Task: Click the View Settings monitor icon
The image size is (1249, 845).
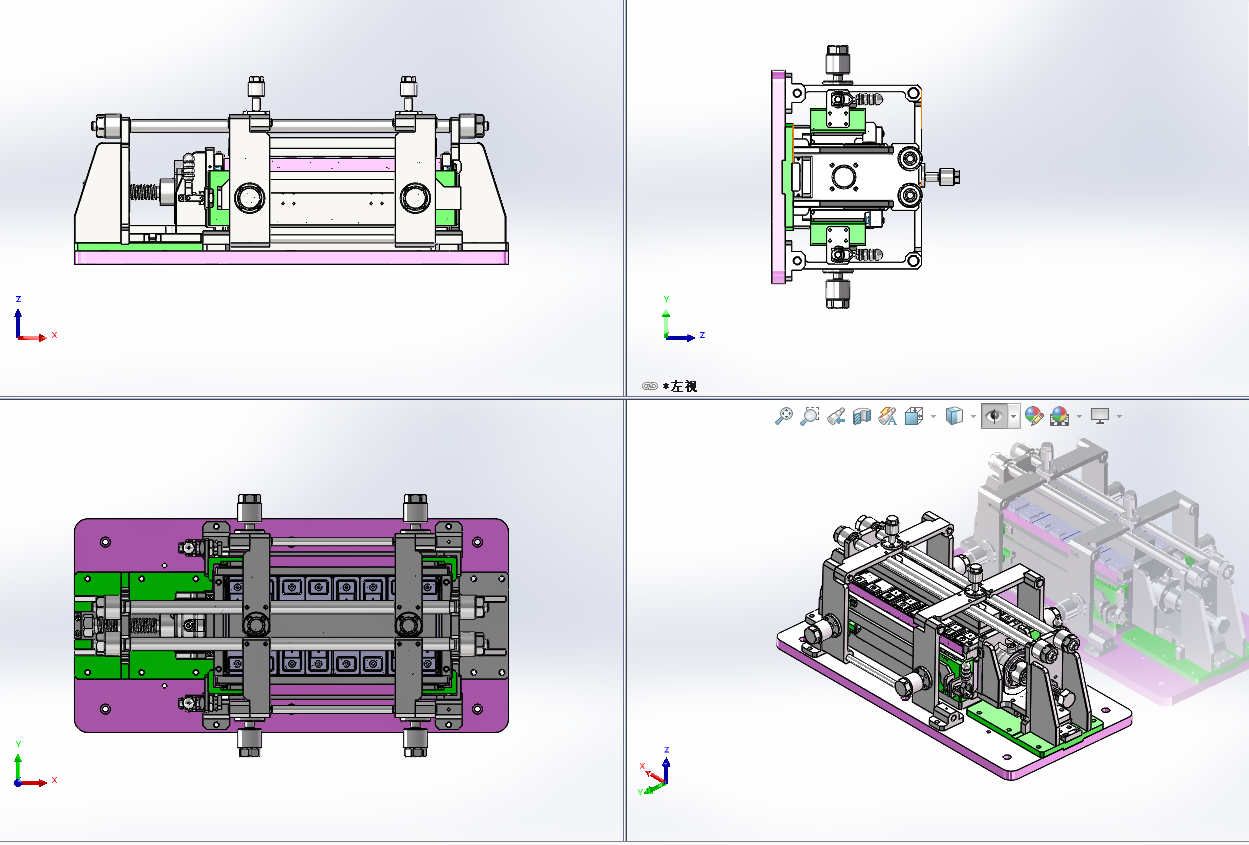Action: click(1101, 416)
